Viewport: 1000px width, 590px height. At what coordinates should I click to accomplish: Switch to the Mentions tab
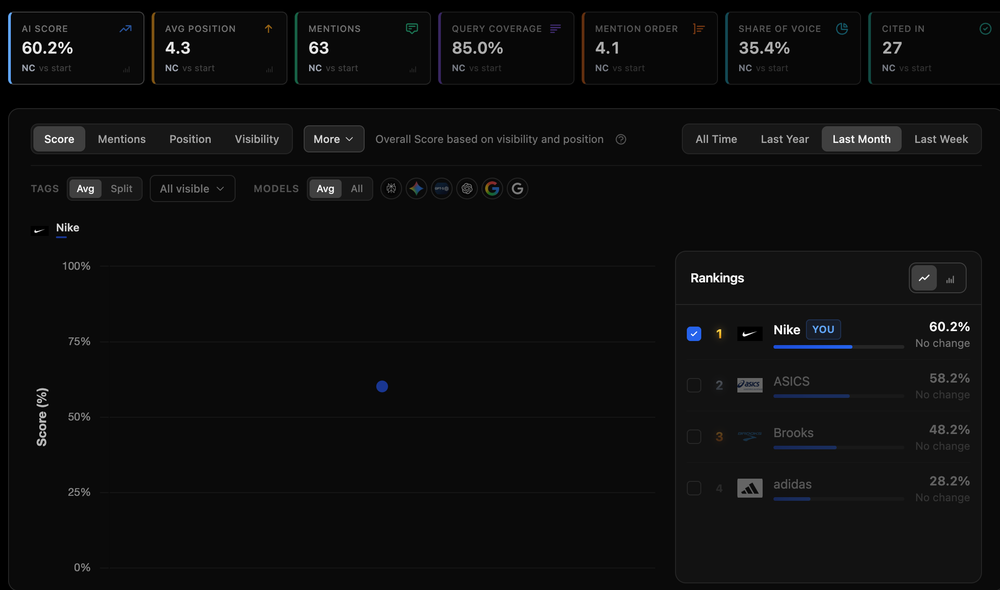click(x=121, y=139)
